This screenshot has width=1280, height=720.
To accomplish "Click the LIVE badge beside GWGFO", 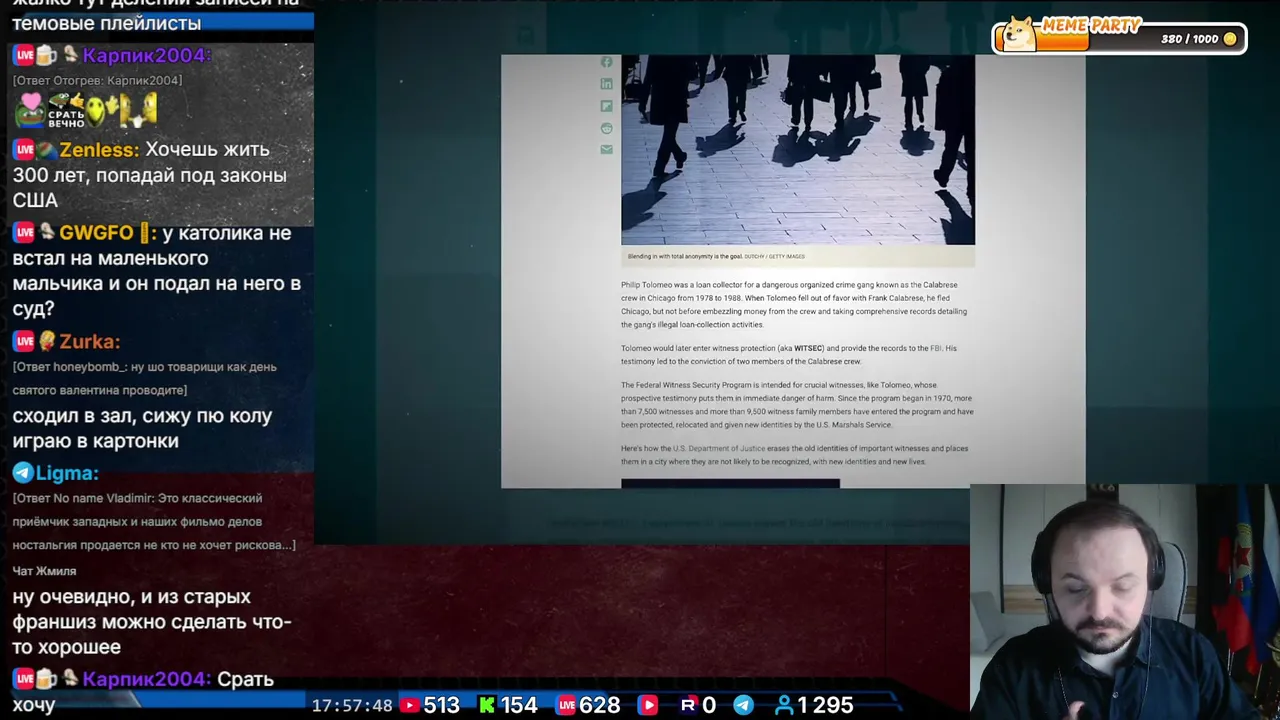I will (x=24, y=233).
